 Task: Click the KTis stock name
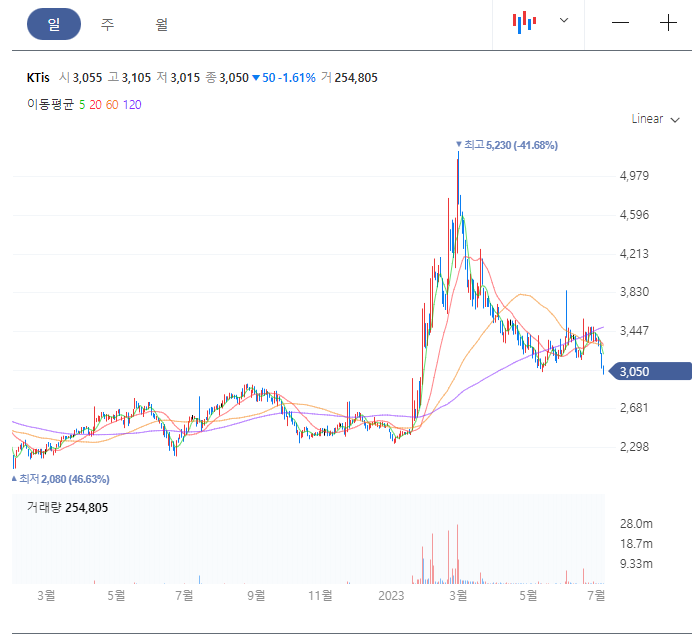(38, 78)
